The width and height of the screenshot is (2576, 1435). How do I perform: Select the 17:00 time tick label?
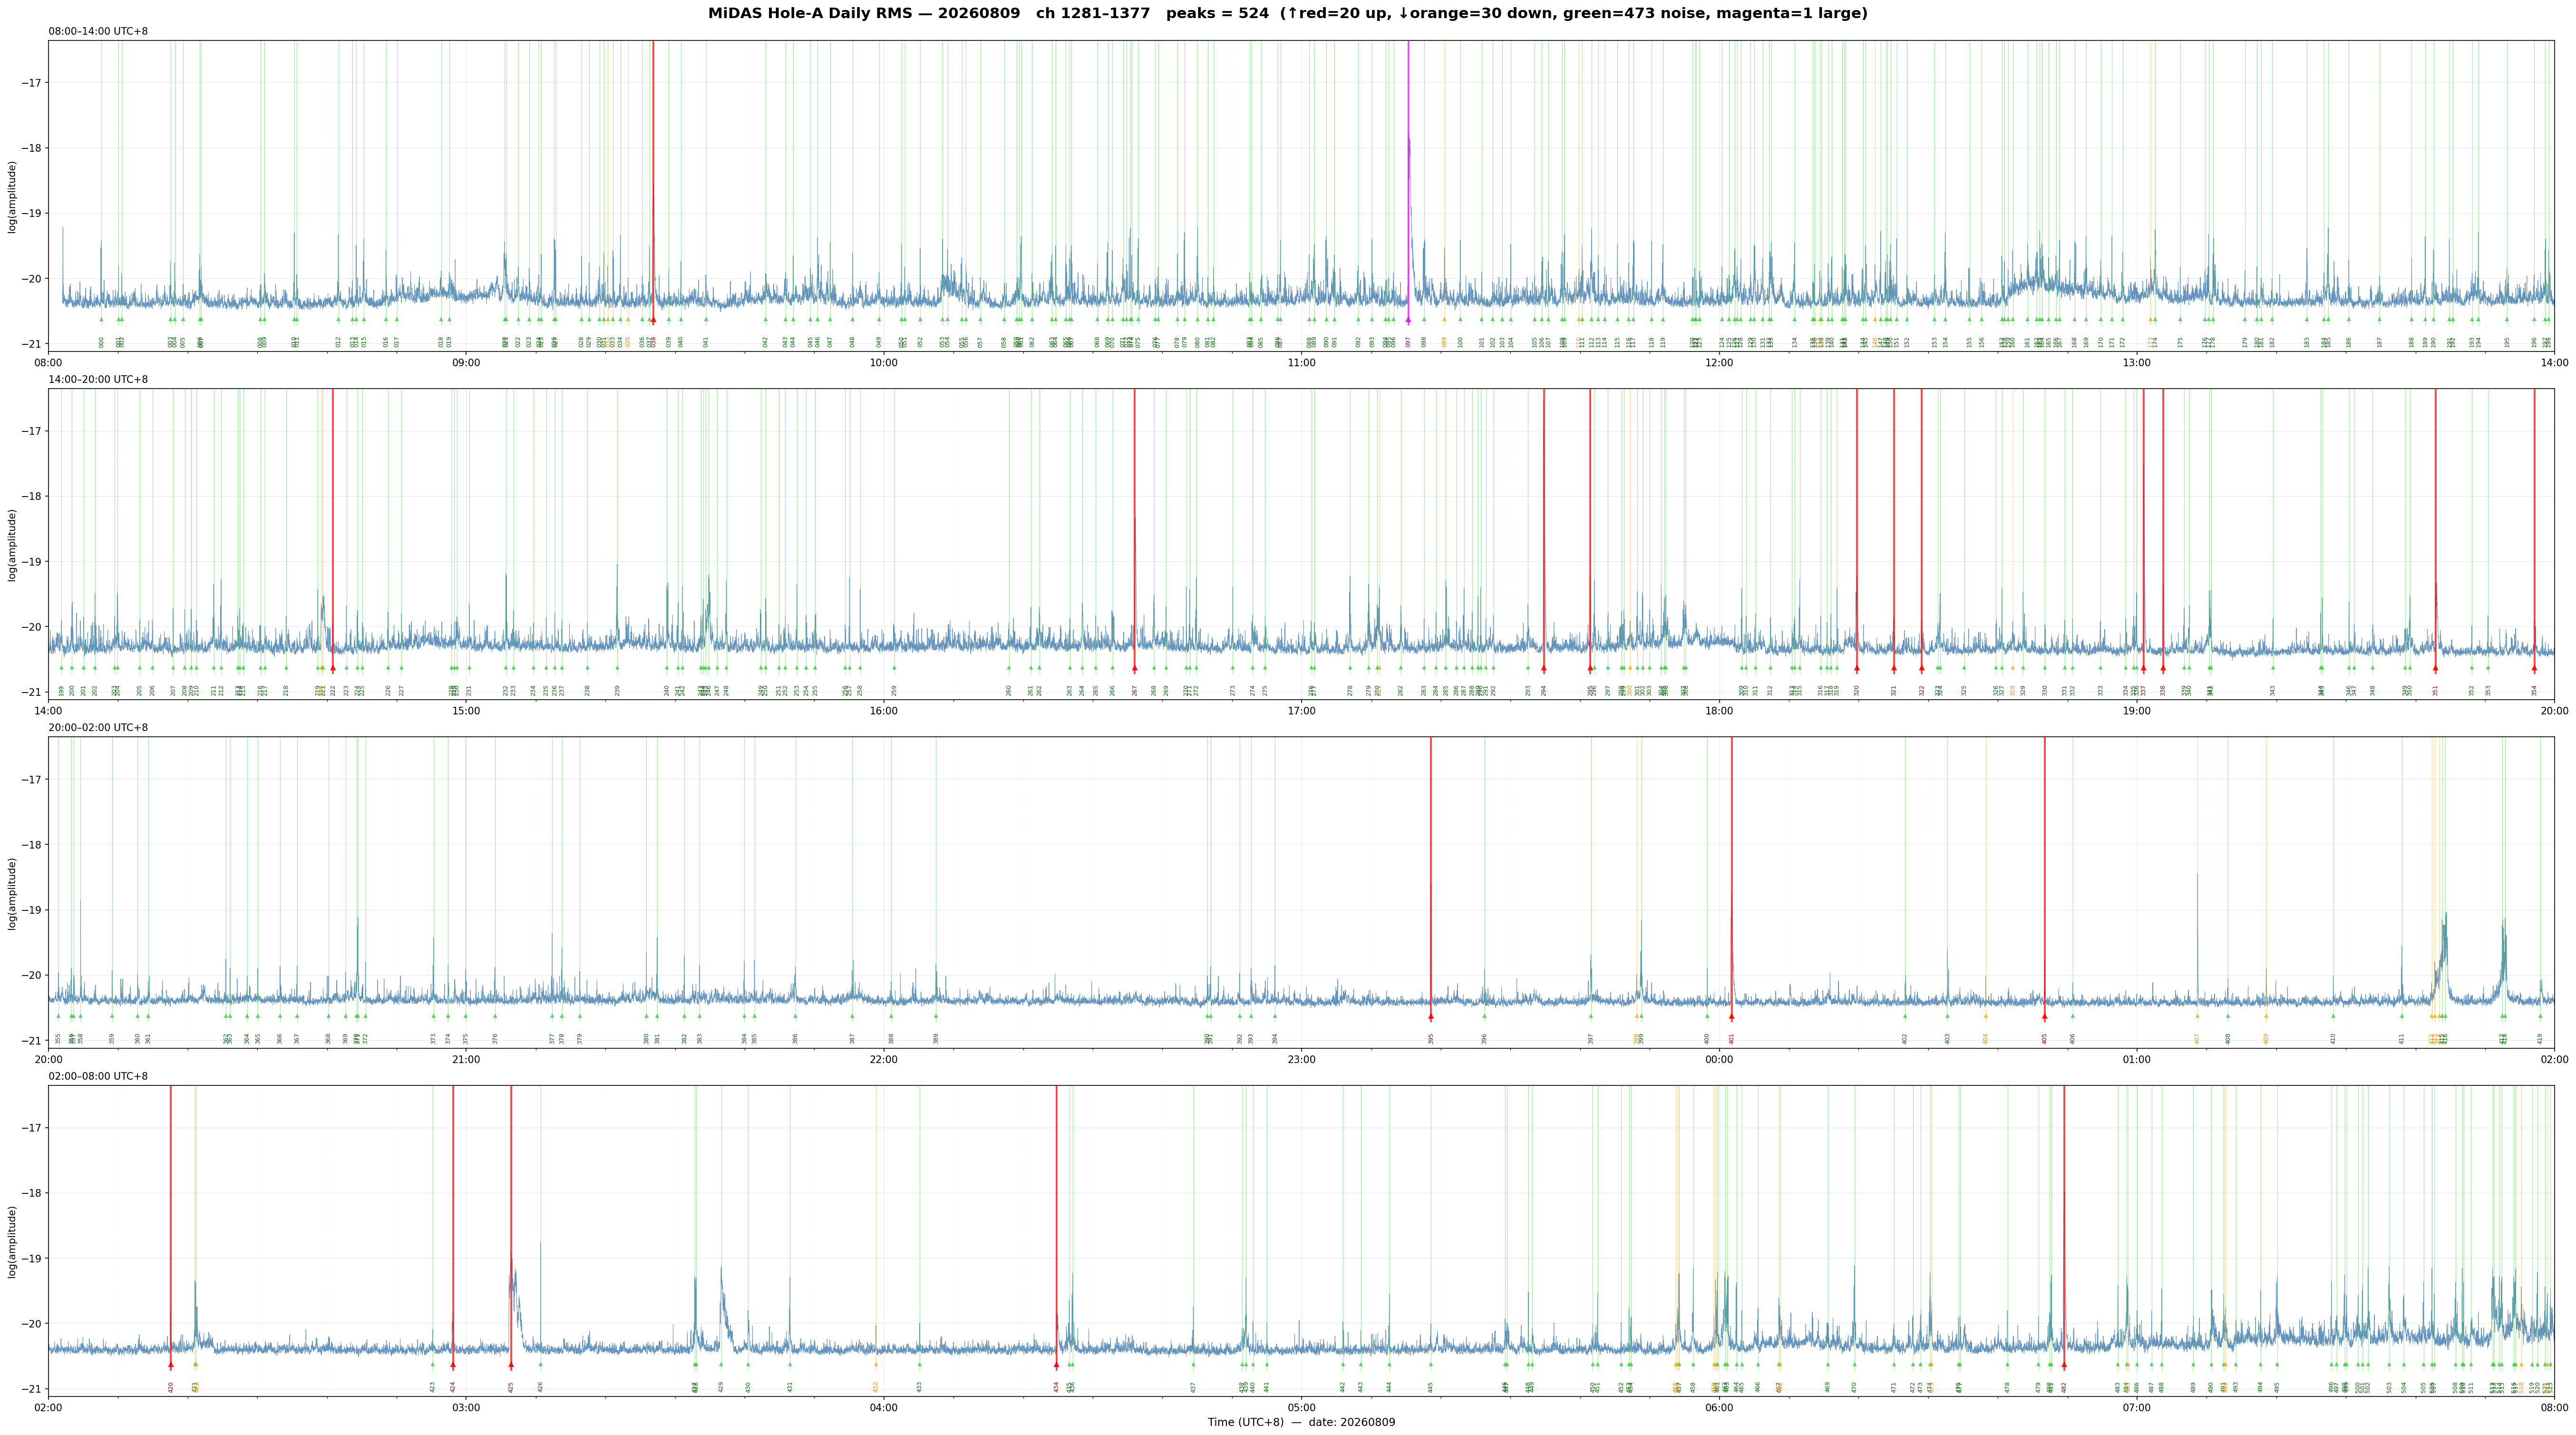1301,710
